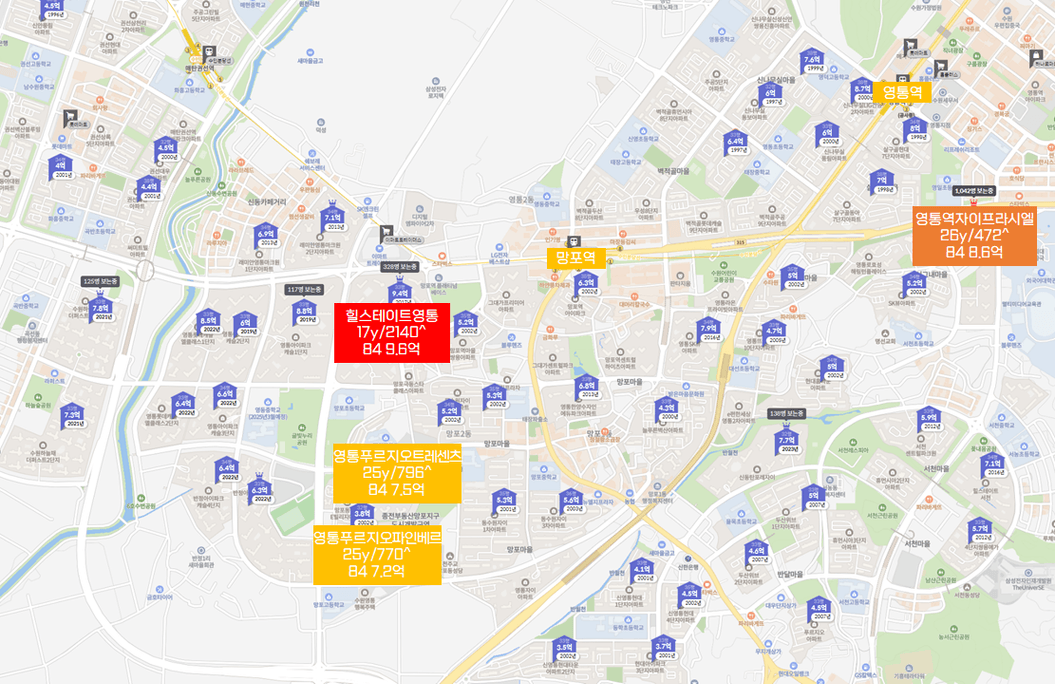Open the 117명 보는중 bubble
The image size is (1055, 684).
[305, 290]
